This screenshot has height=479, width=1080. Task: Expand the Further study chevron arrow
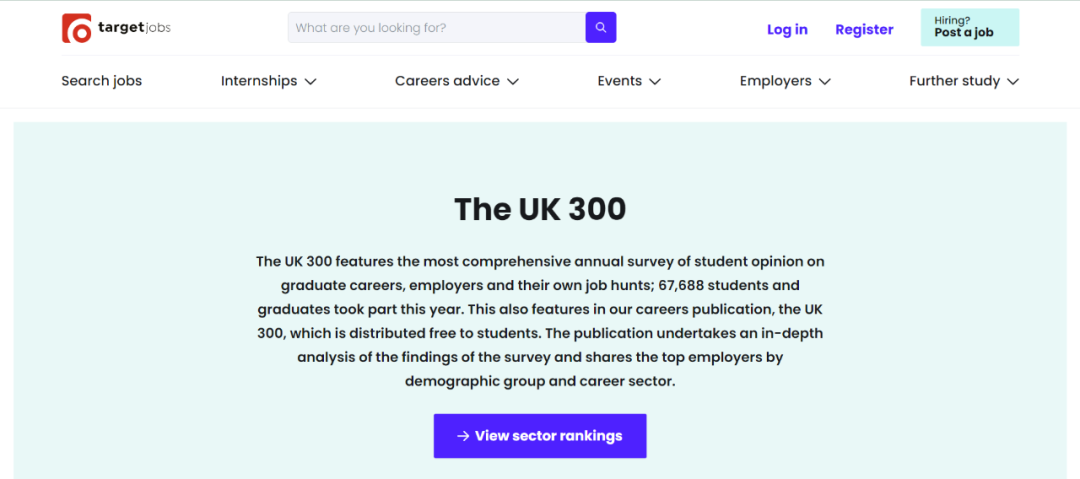(1013, 82)
